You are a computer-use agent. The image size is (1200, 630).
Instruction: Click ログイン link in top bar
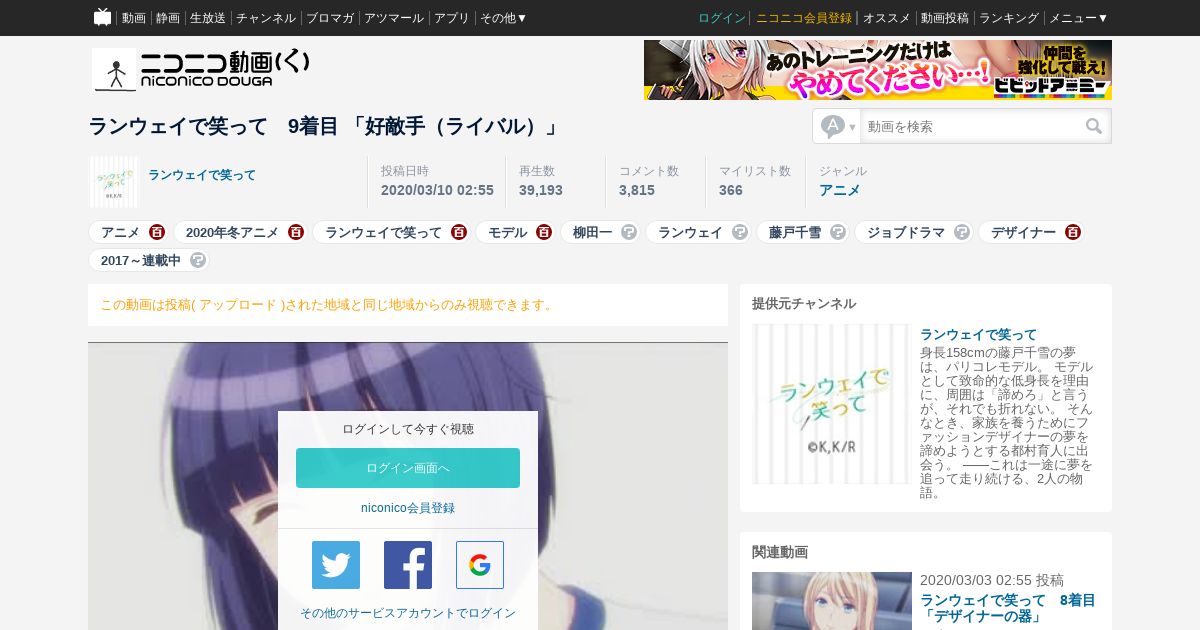pyautogui.click(x=722, y=18)
